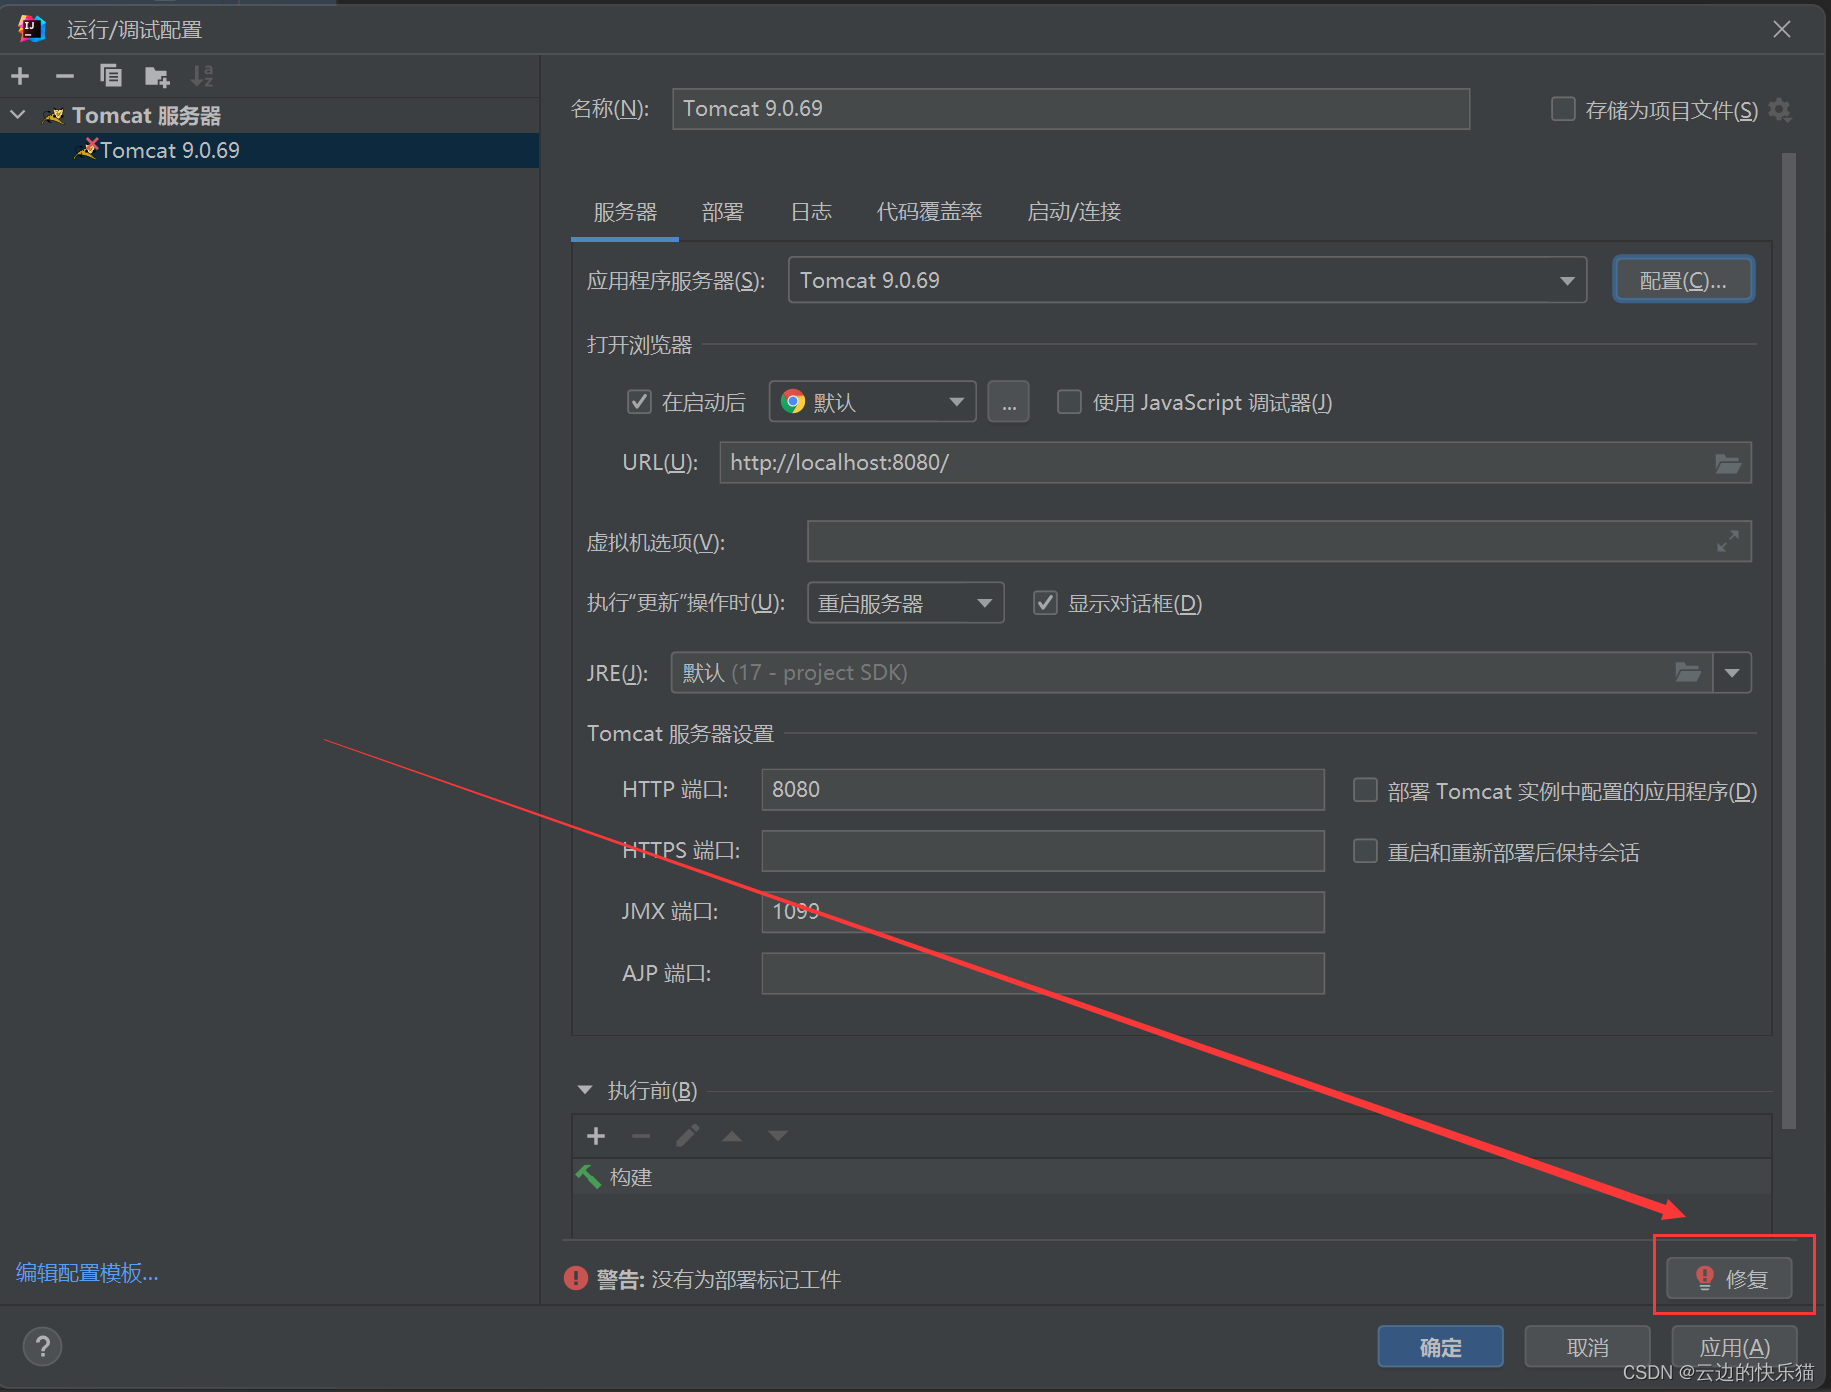
Task: Toggle show dialog checkbox
Action: pyautogui.click(x=1045, y=603)
